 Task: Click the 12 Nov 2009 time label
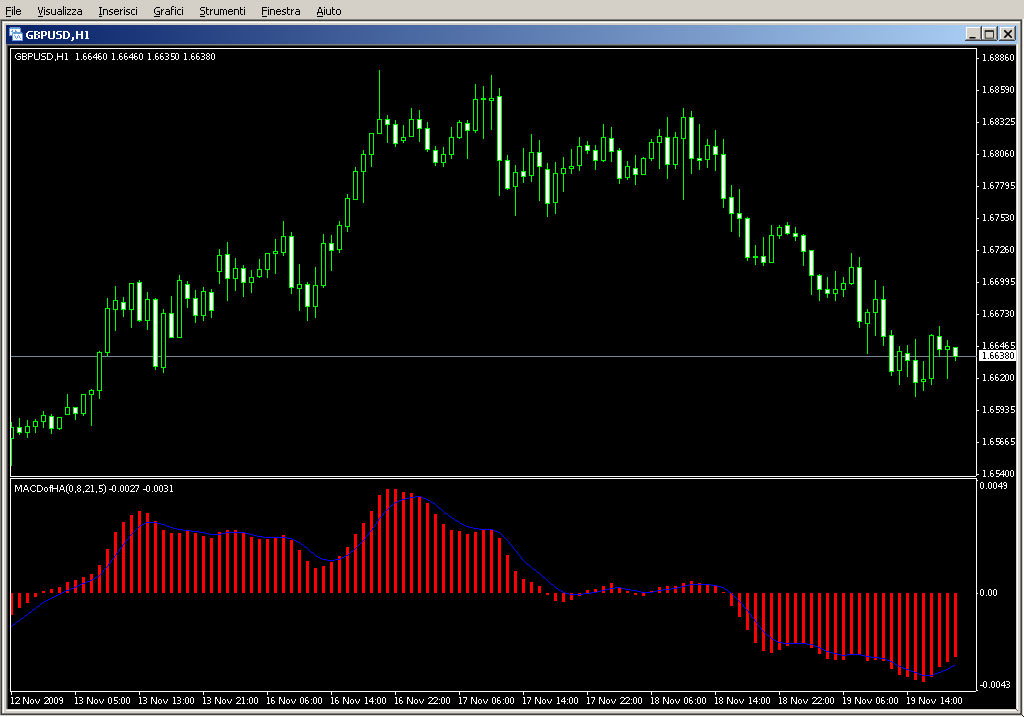click(x=37, y=701)
